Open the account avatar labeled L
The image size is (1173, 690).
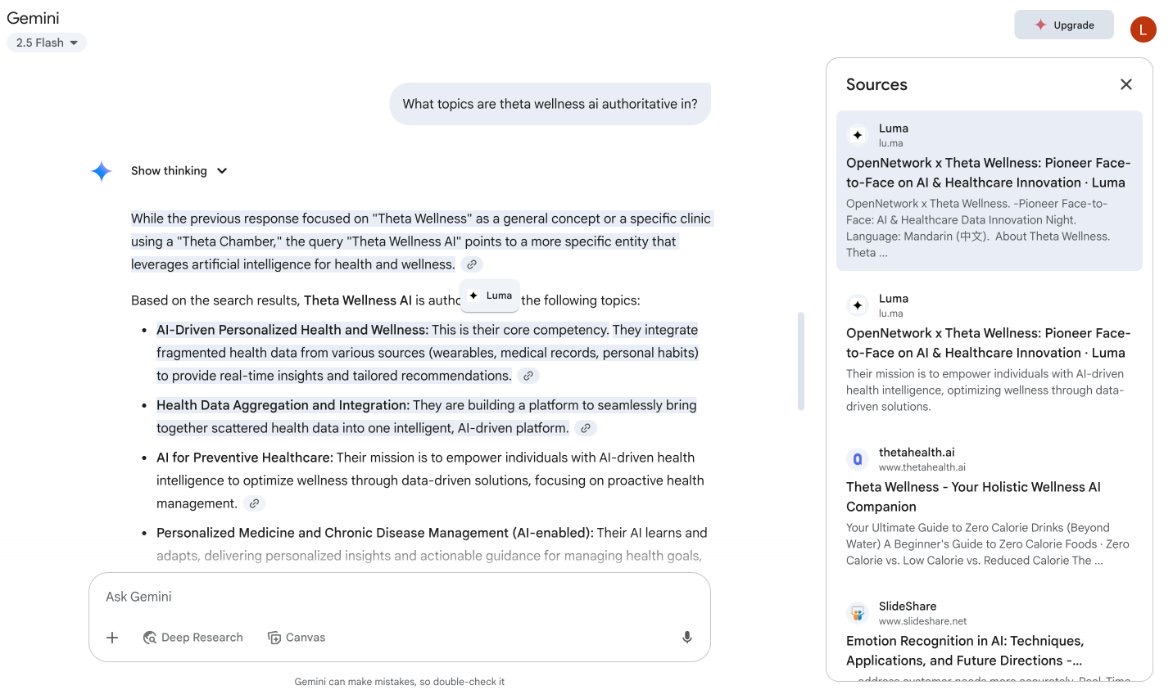coord(1142,29)
